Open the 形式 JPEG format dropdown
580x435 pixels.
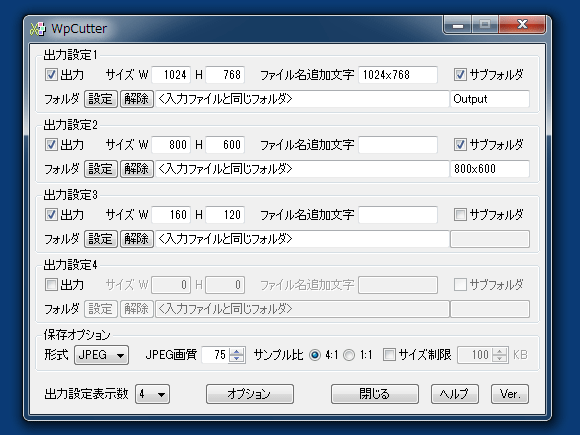coord(101,355)
